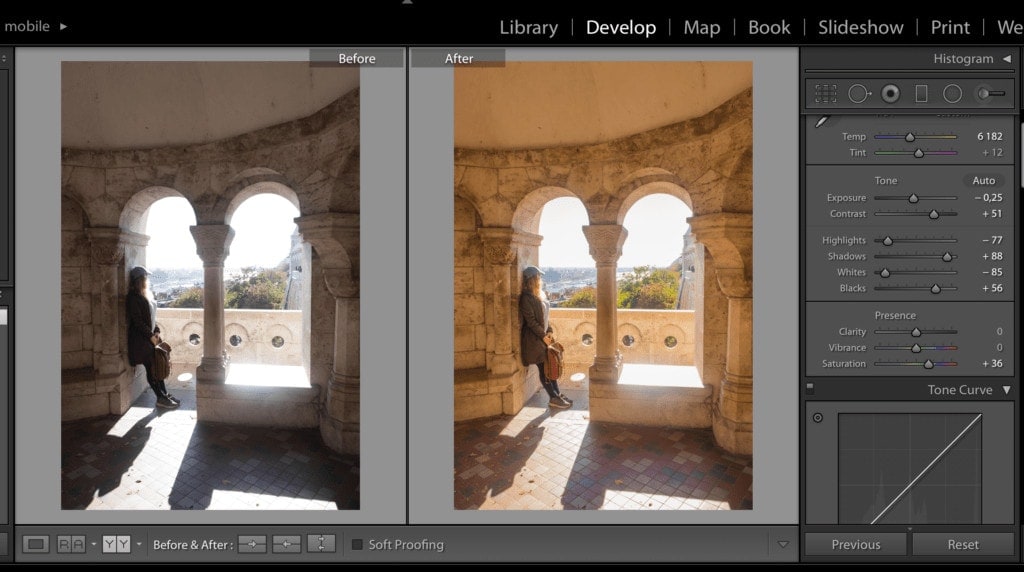This screenshot has width=1024, height=572.
Task: Pick the White Balance eyedropper
Action: 821,122
